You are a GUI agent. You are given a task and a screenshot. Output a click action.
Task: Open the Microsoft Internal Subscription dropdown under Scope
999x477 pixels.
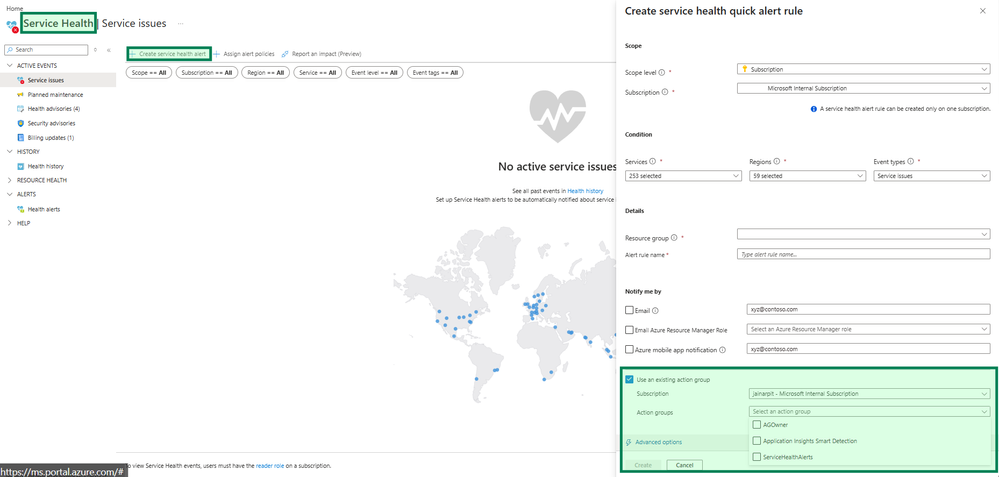point(863,89)
